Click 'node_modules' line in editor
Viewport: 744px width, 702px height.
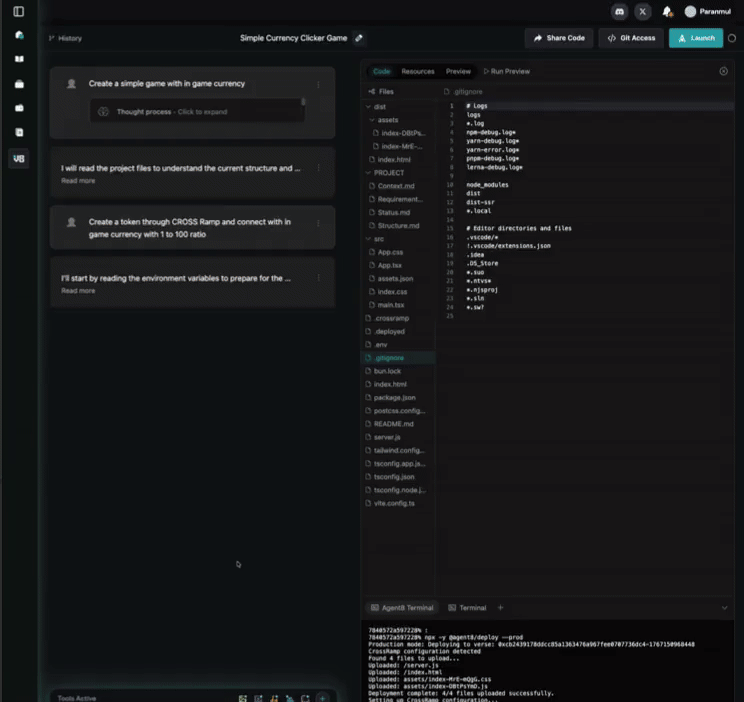click(x=487, y=185)
